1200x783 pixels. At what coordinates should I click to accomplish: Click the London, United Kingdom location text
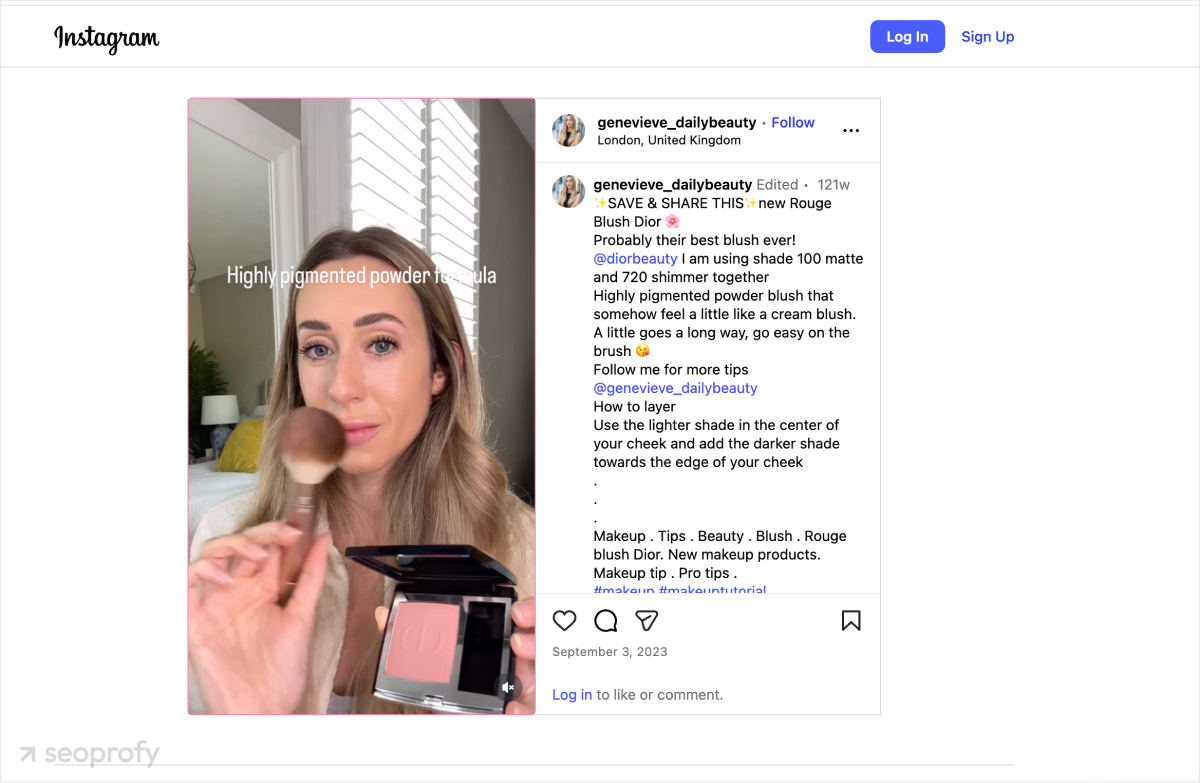pos(668,140)
